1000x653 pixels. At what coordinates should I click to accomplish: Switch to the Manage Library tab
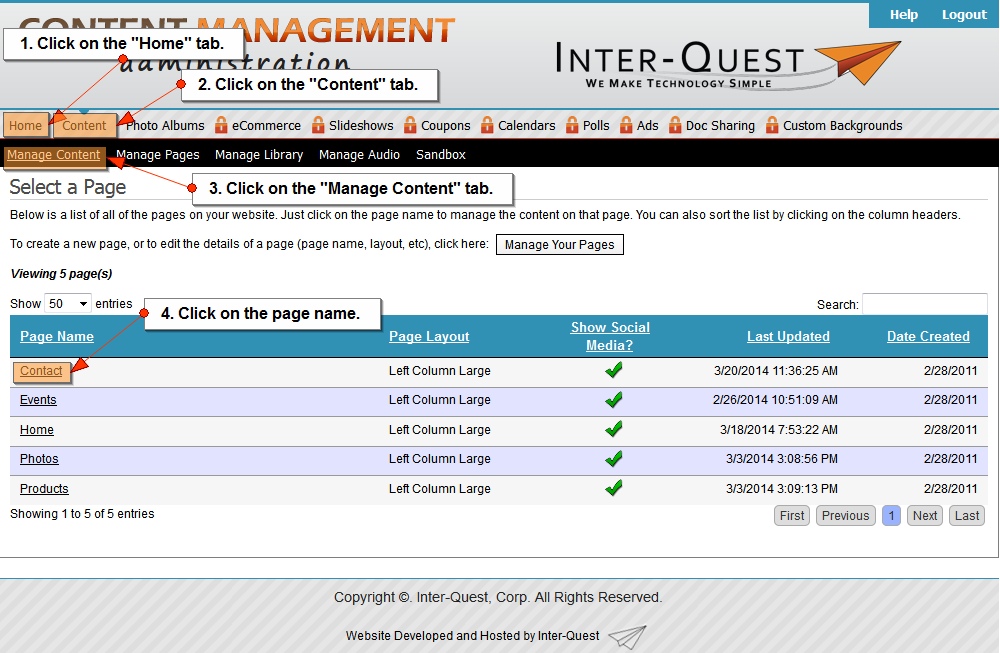click(259, 155)
